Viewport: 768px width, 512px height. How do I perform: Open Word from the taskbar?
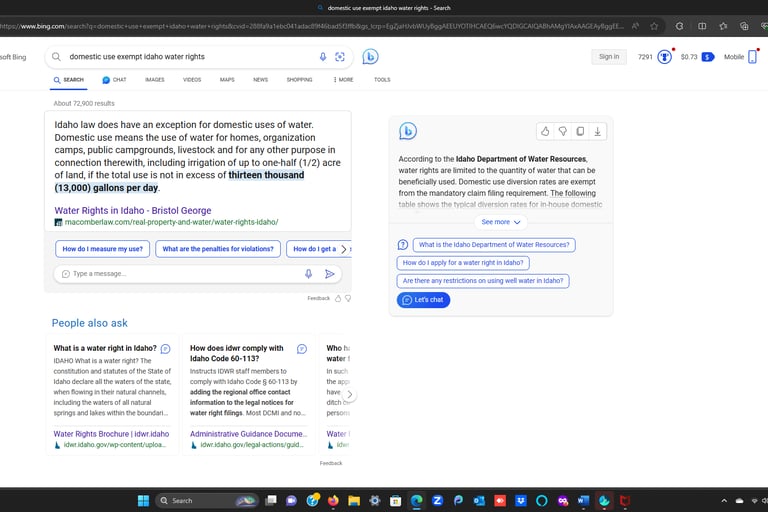583,500
